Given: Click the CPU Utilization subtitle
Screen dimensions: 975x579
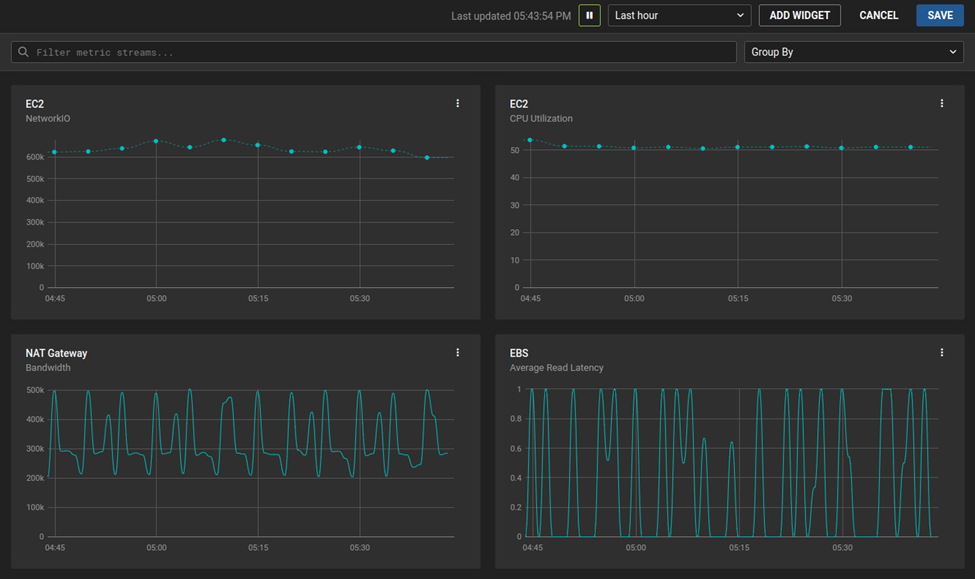Looking at the screenshot, I should tap(541, 118).
